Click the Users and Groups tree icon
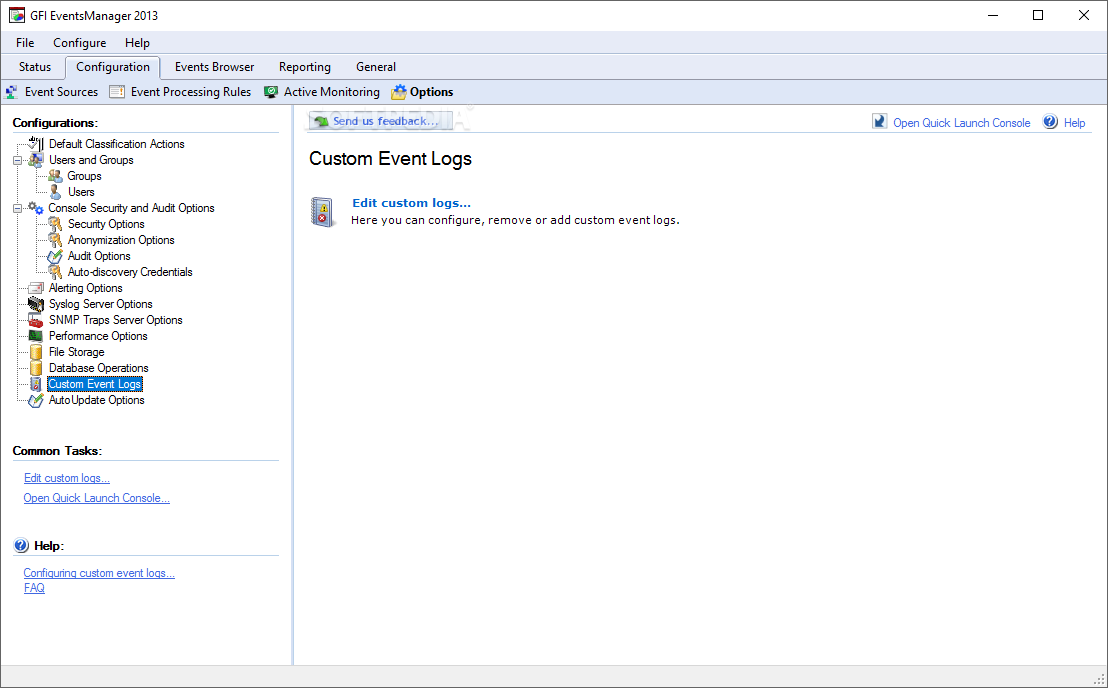 point(35,160)
